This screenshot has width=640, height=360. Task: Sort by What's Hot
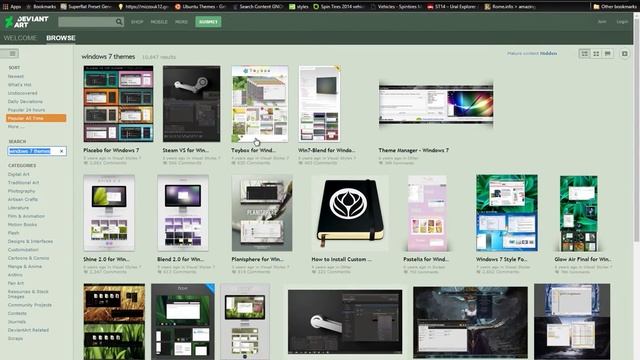20,84
